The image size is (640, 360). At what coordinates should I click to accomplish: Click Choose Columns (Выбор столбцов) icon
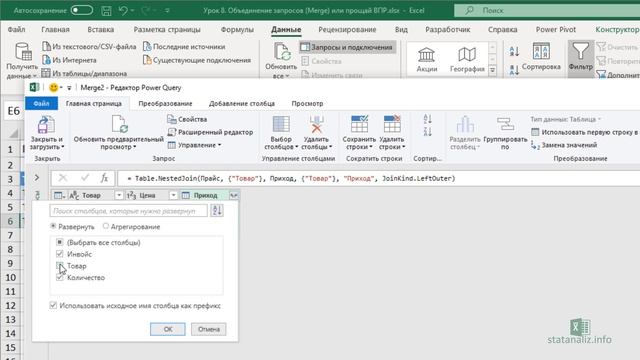point(281,124)
